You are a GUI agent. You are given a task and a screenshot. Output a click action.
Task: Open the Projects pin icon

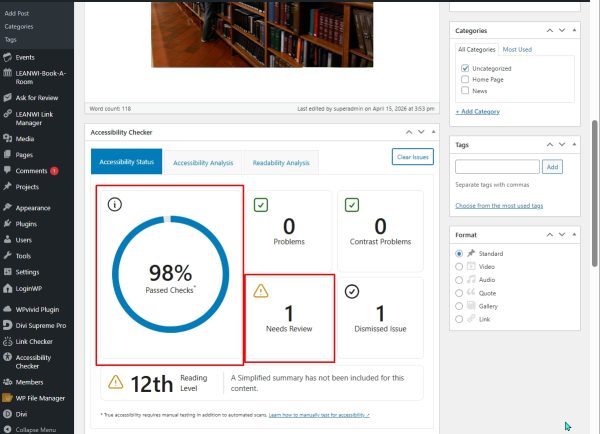coord(7,186)
